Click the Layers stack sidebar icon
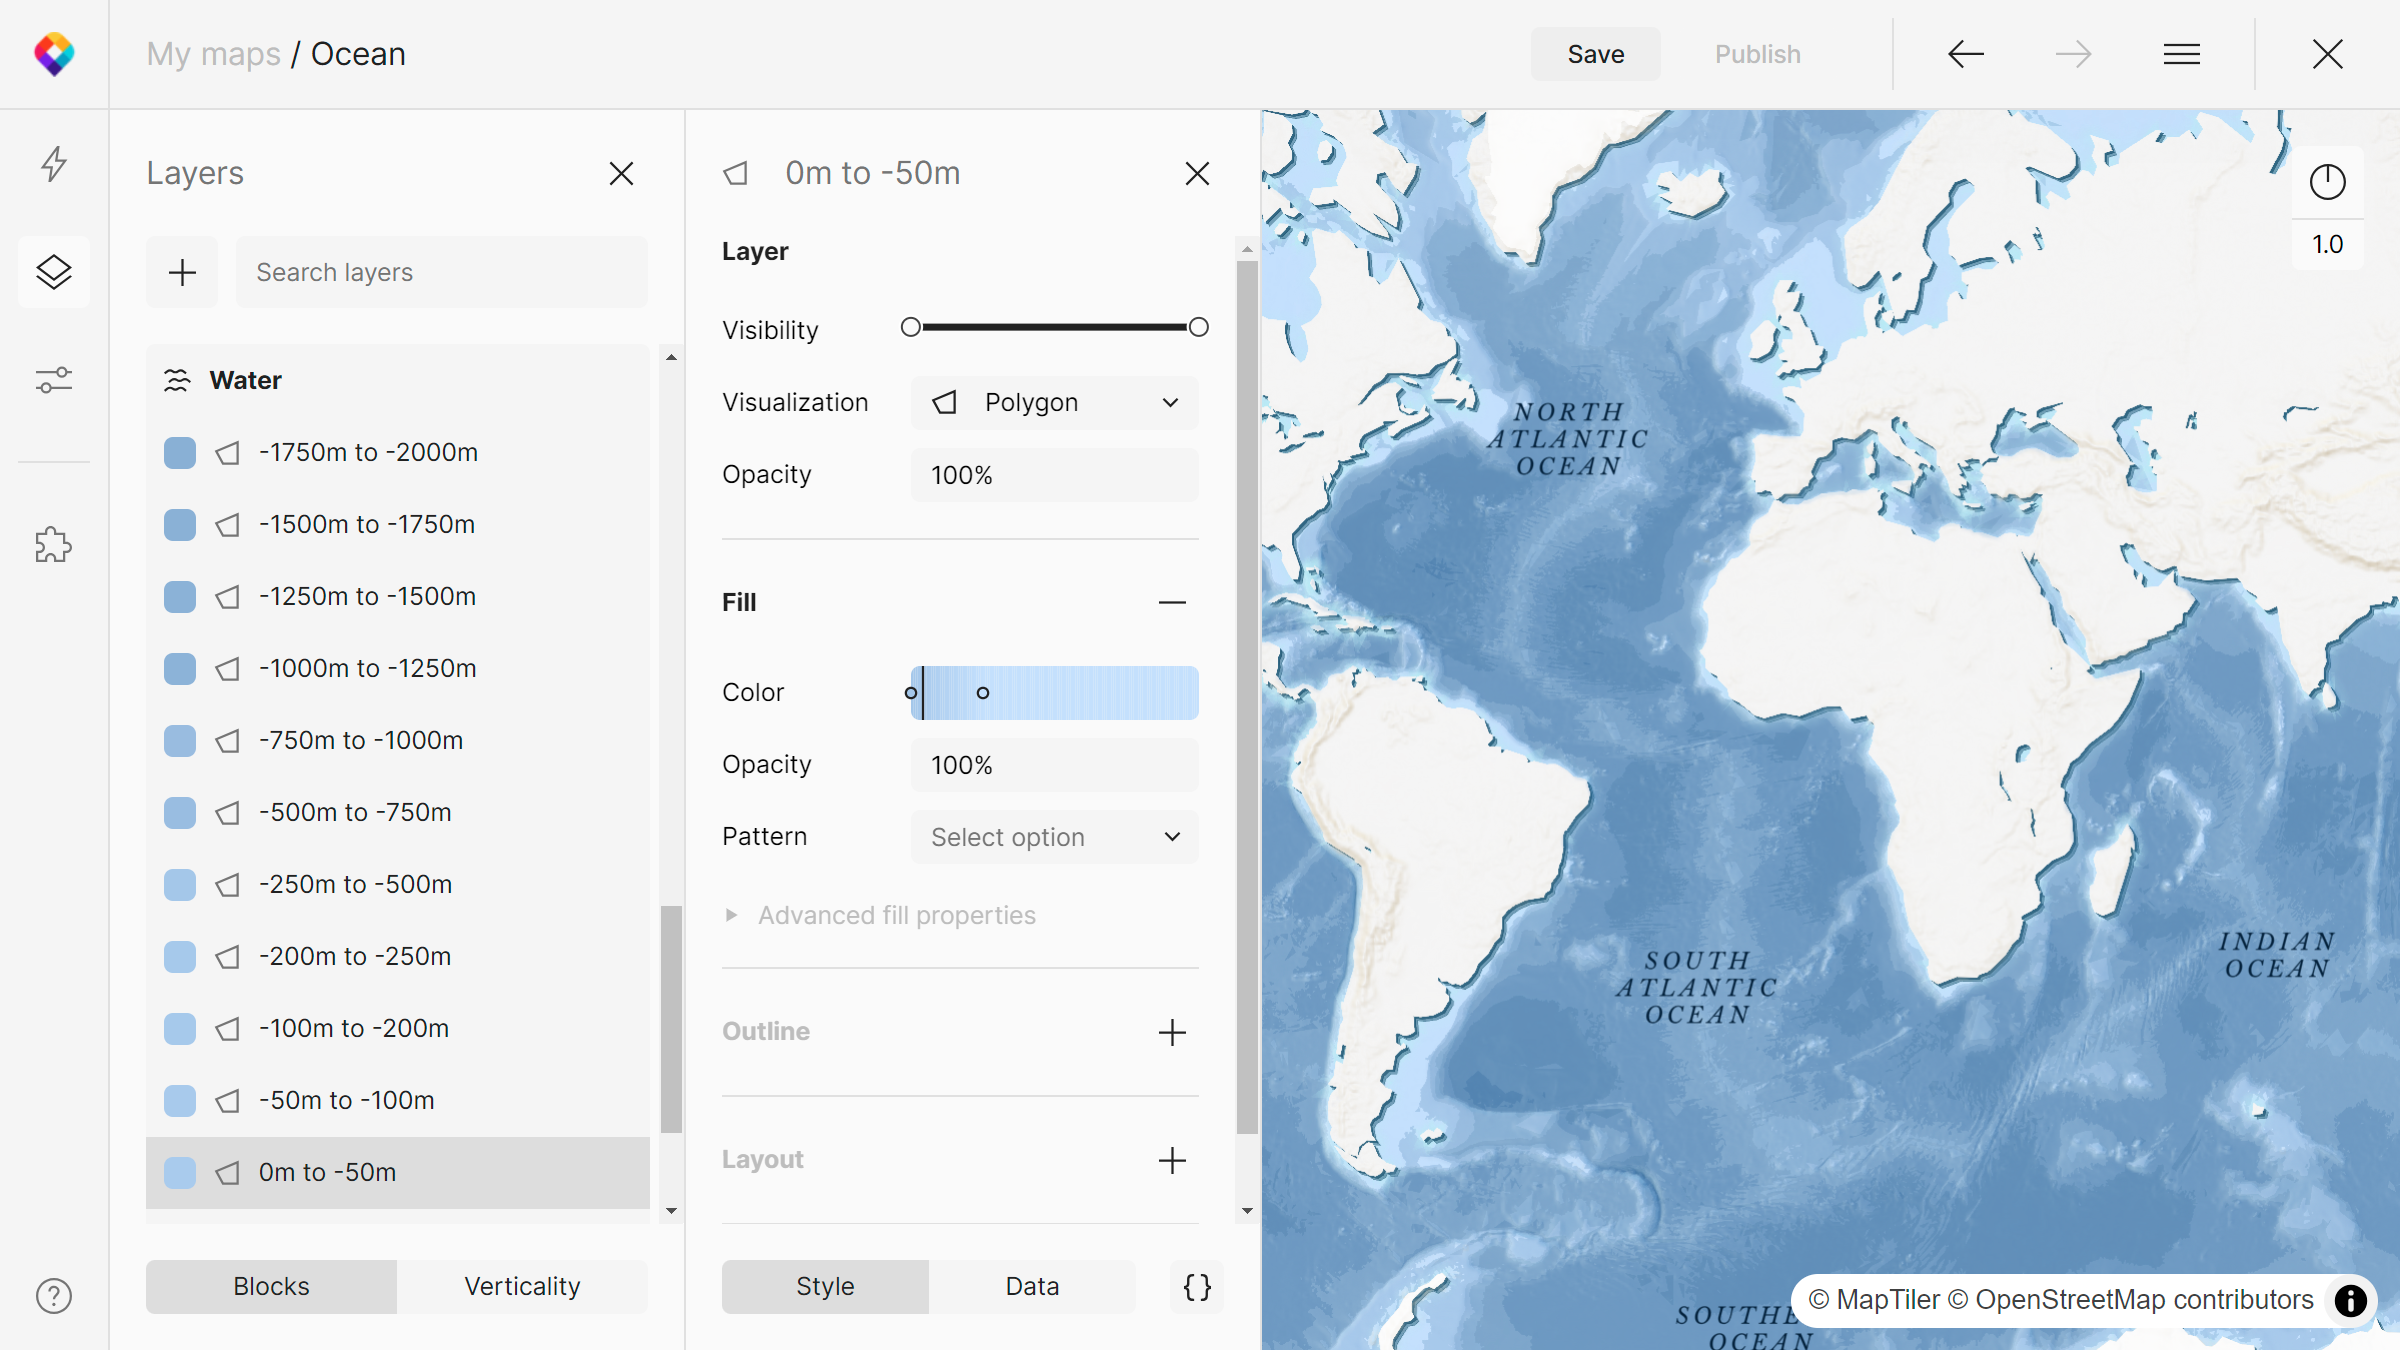The height and width of the screenshot is (1350, 2400). pos(54,272)
